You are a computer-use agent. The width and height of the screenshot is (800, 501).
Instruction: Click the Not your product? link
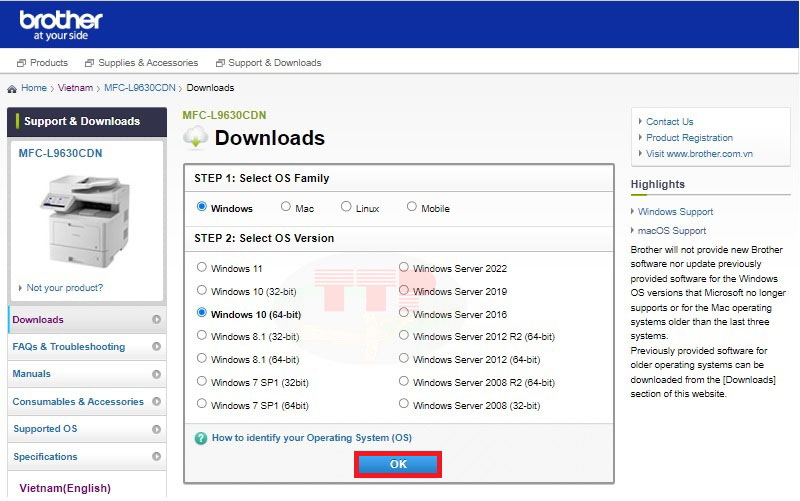[64, 288]
